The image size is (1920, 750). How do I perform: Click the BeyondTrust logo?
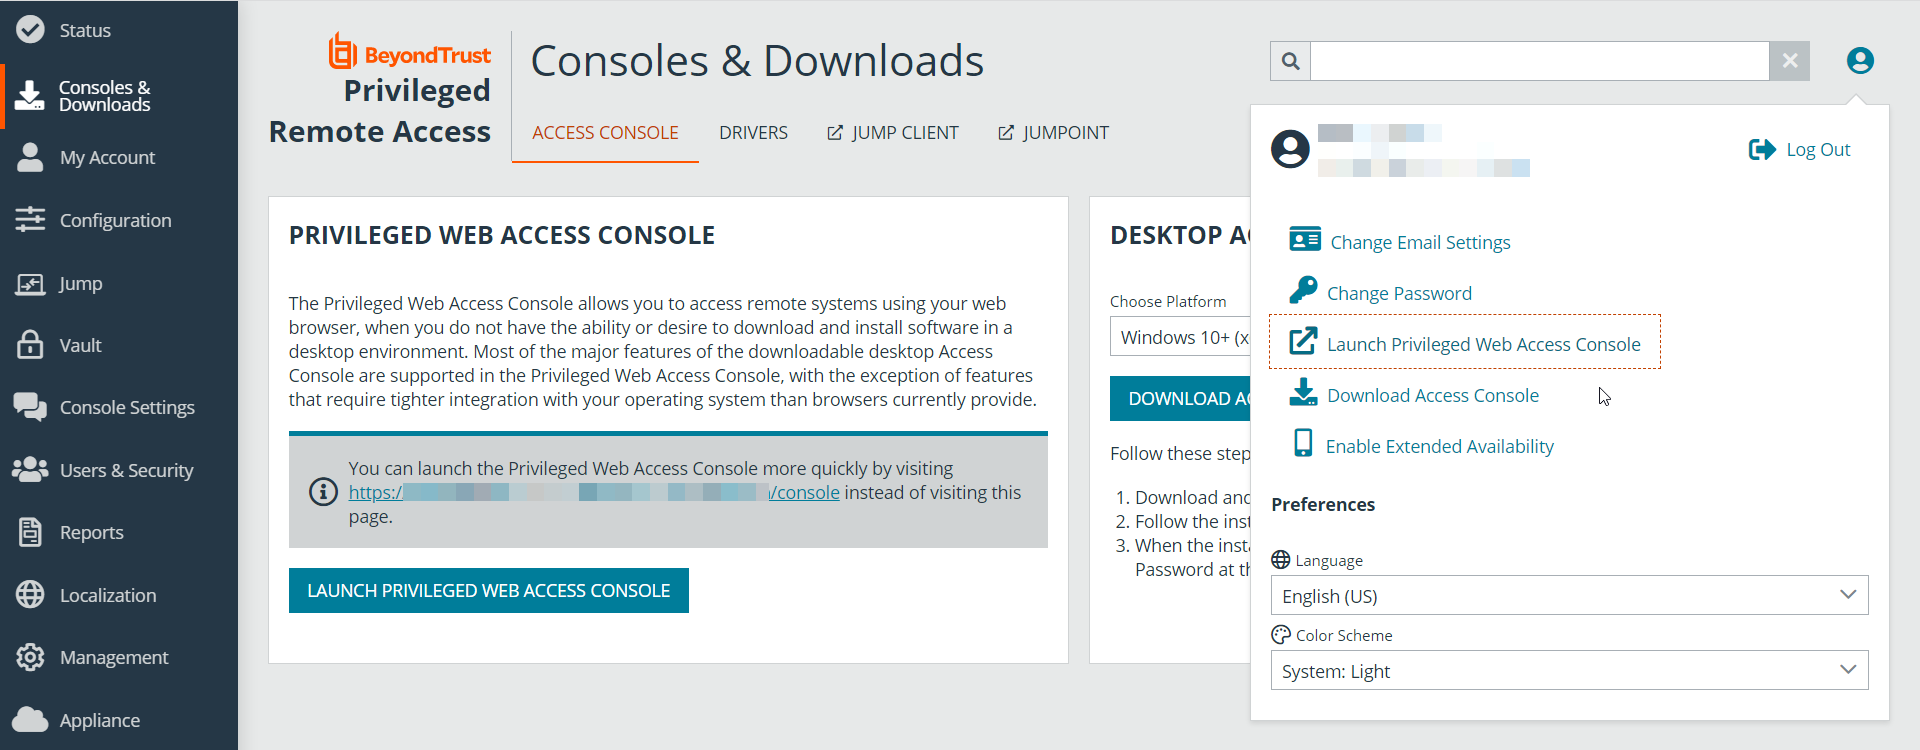[410, 52]
